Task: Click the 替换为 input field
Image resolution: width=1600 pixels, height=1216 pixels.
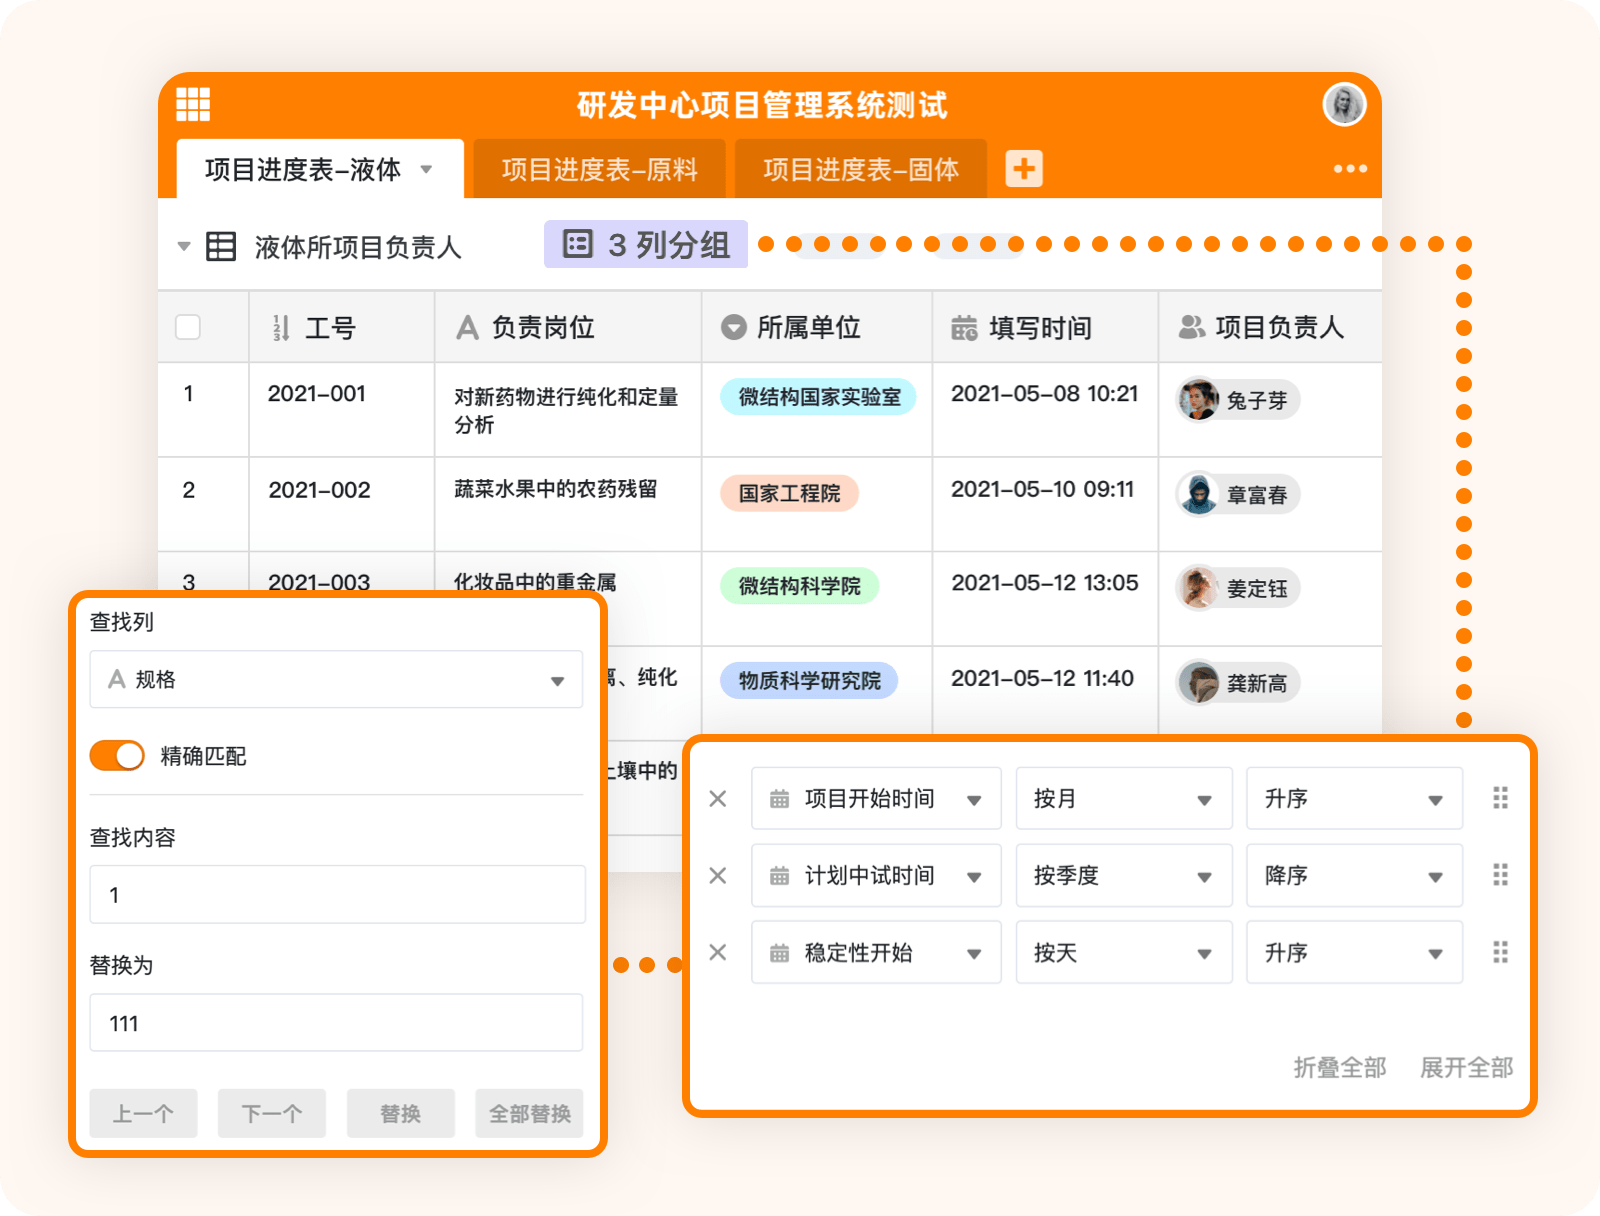Action: [x=336, y=1023]
